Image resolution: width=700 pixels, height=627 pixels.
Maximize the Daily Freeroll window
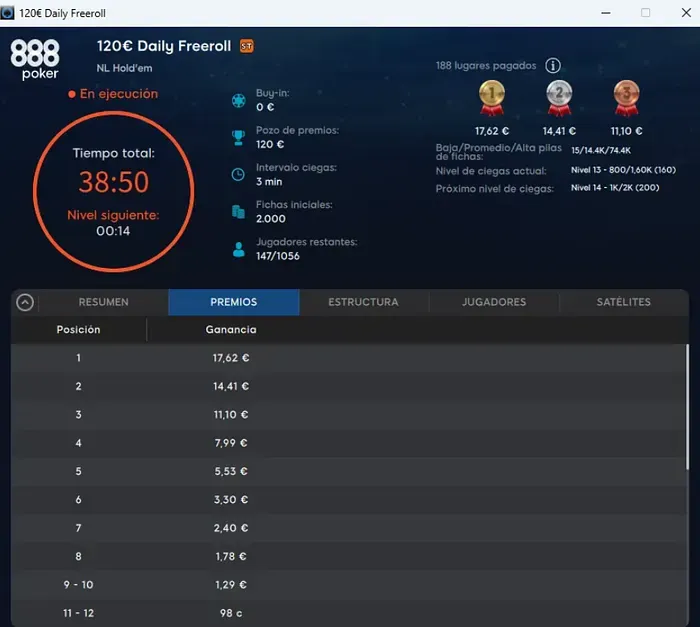(x=646, y=13)
